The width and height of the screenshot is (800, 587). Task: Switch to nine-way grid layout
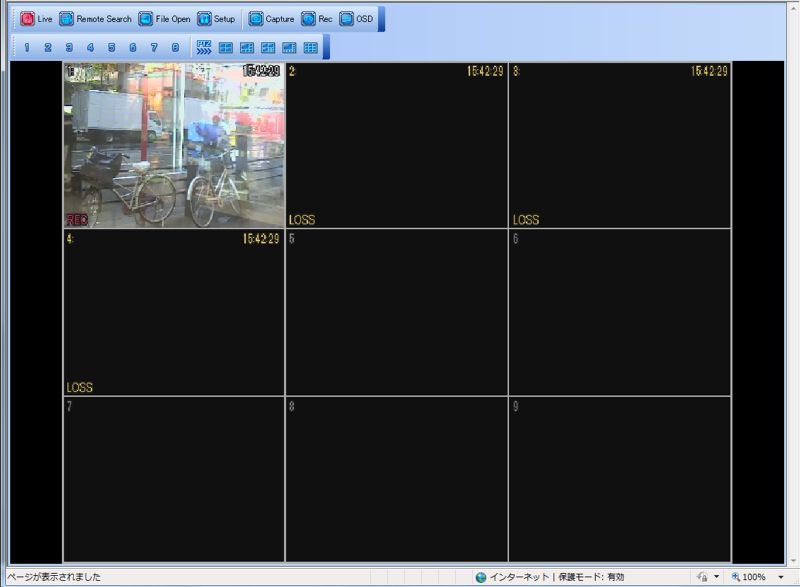(311, 48)
